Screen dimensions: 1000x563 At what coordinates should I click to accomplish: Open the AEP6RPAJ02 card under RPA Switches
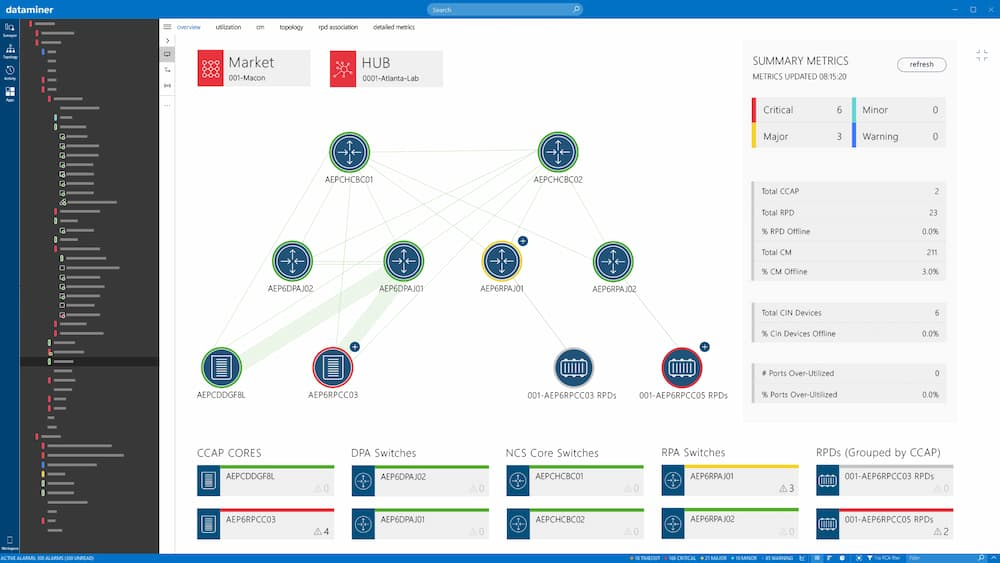coord(730,523)
